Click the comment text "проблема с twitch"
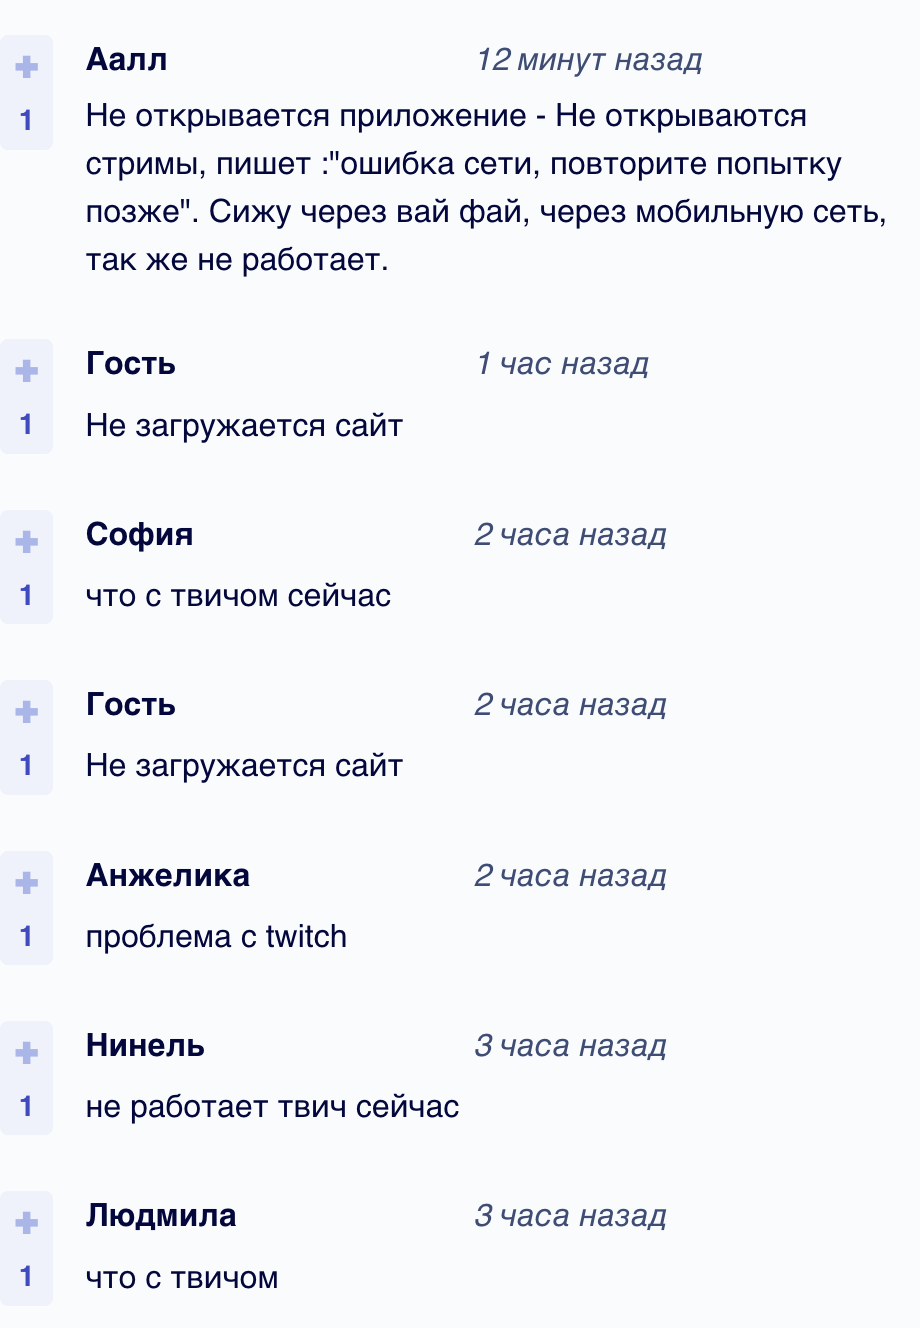The height and width of the screenshot is (1328, 920). 216,937
